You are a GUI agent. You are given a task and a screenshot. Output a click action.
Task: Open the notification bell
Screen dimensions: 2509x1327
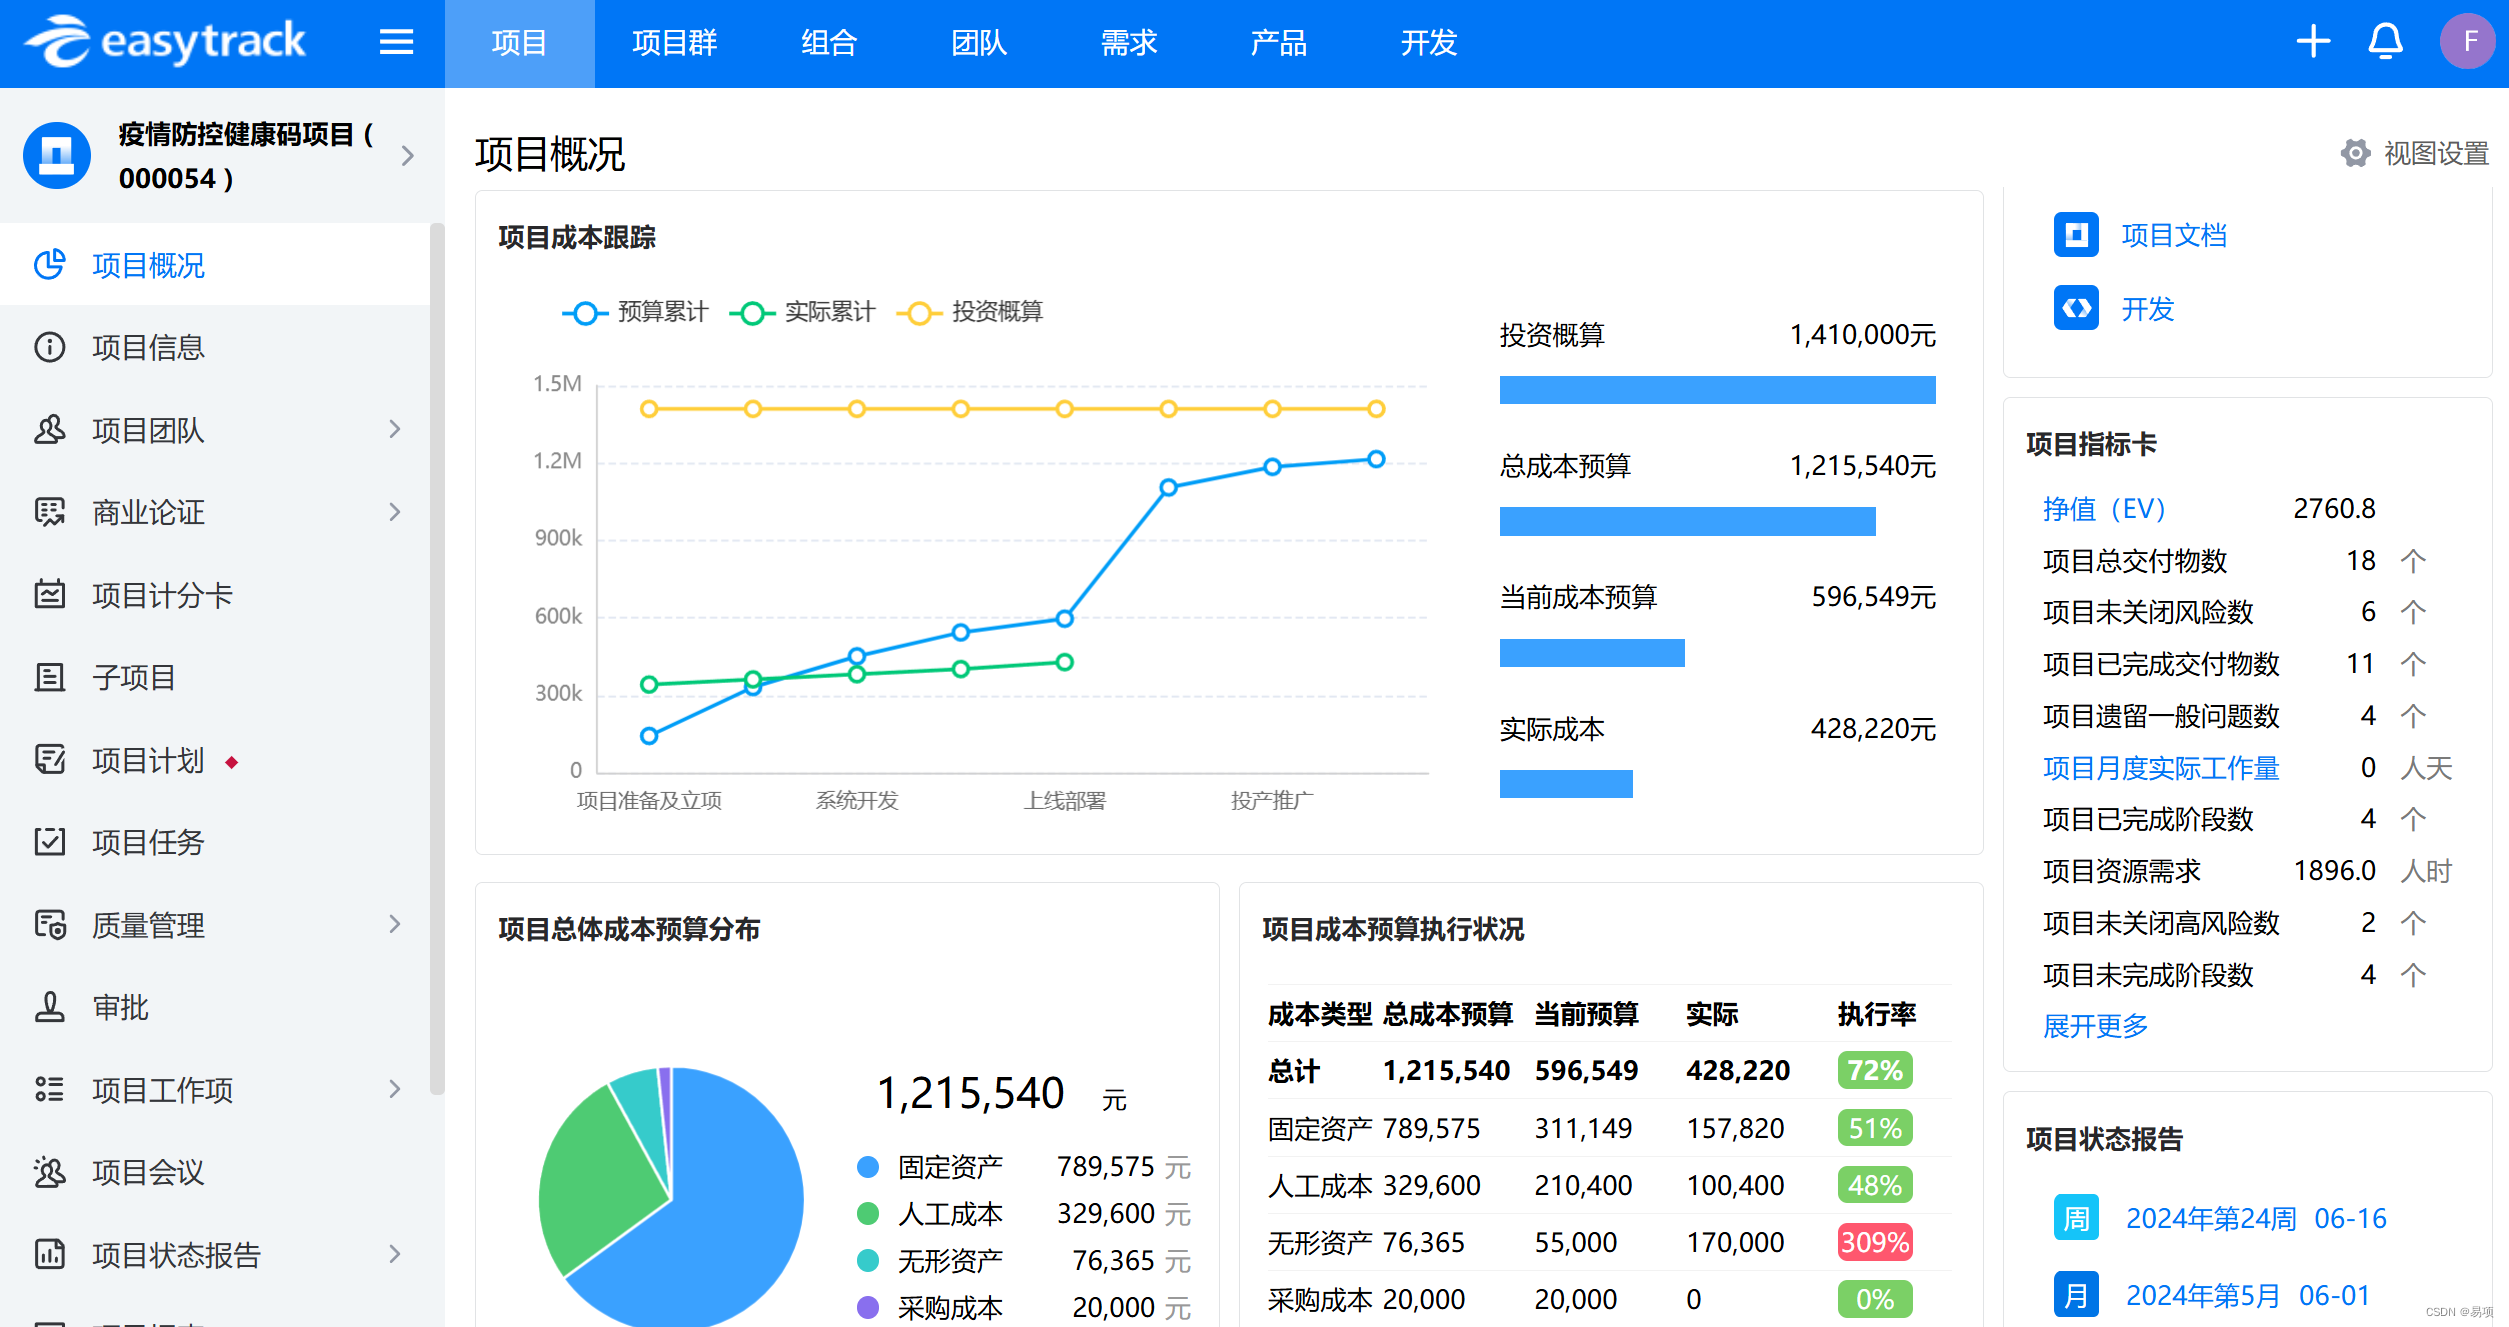tap(2385, 42)
